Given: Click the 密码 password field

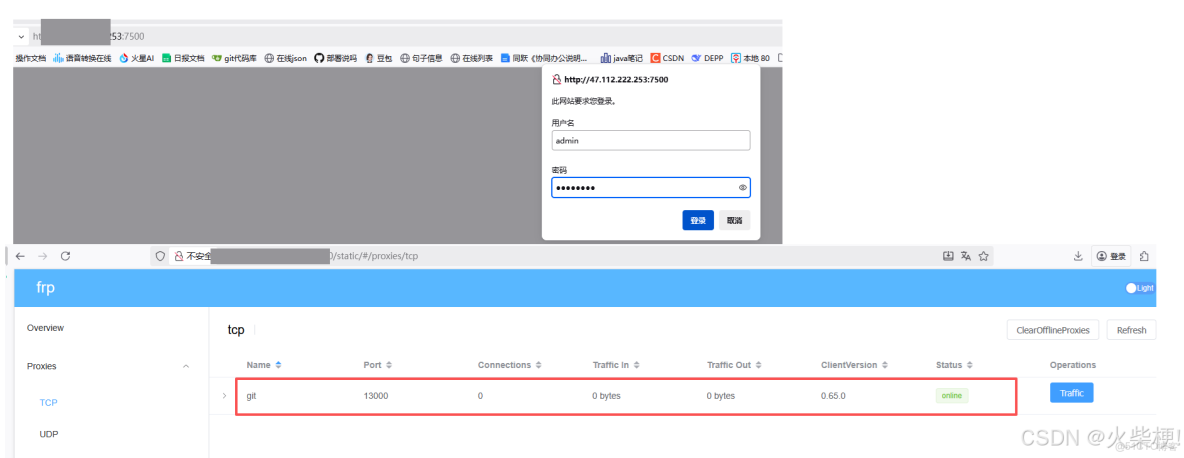Looking at the screenshot, I should pos(651,187).
